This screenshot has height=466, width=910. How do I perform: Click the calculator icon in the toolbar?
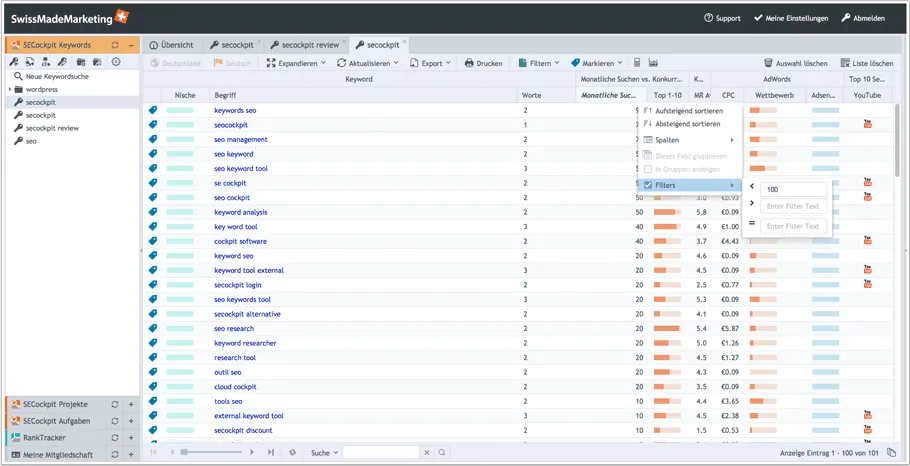click(x=638, y=63)
